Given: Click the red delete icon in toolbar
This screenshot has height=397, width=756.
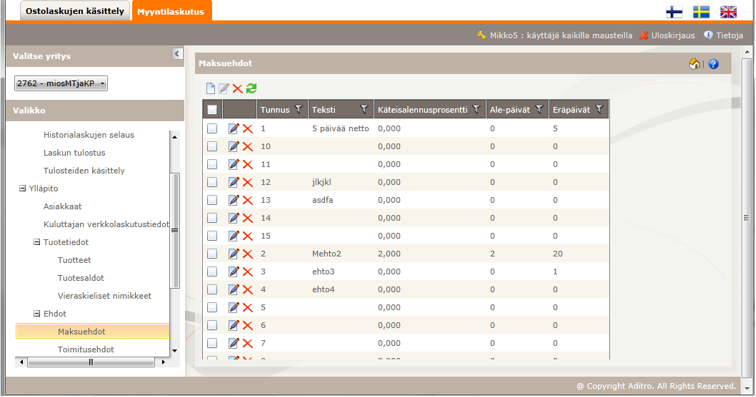Looking at the screenshot, I should 237,88.
